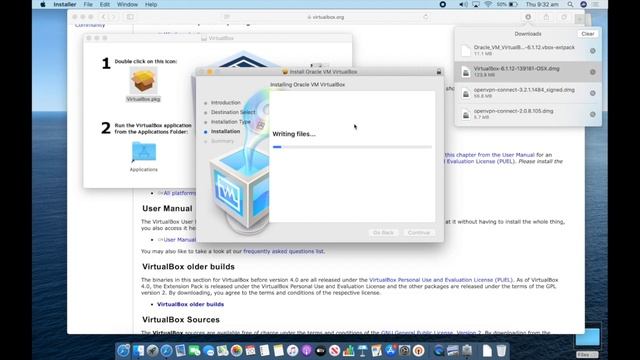This screenshot has height=360, width=640.
Task: Click the Destination Select installer step
Action: pyautogui.click(x=233, y=112)
